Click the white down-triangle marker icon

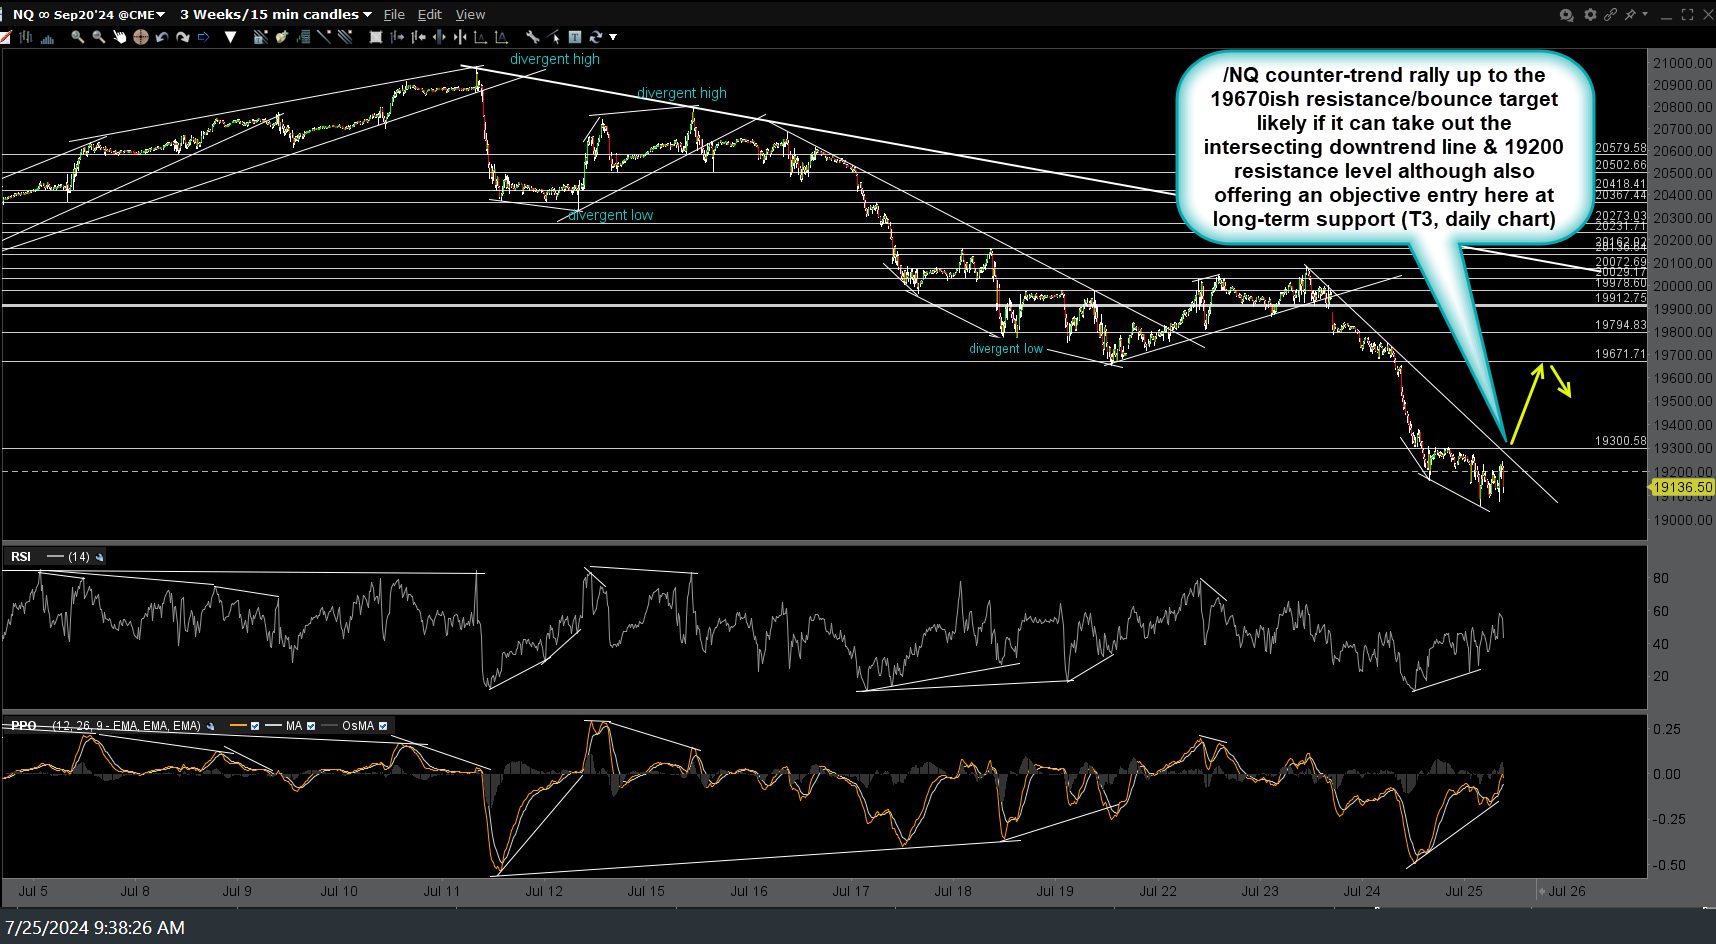pos(231,37)
